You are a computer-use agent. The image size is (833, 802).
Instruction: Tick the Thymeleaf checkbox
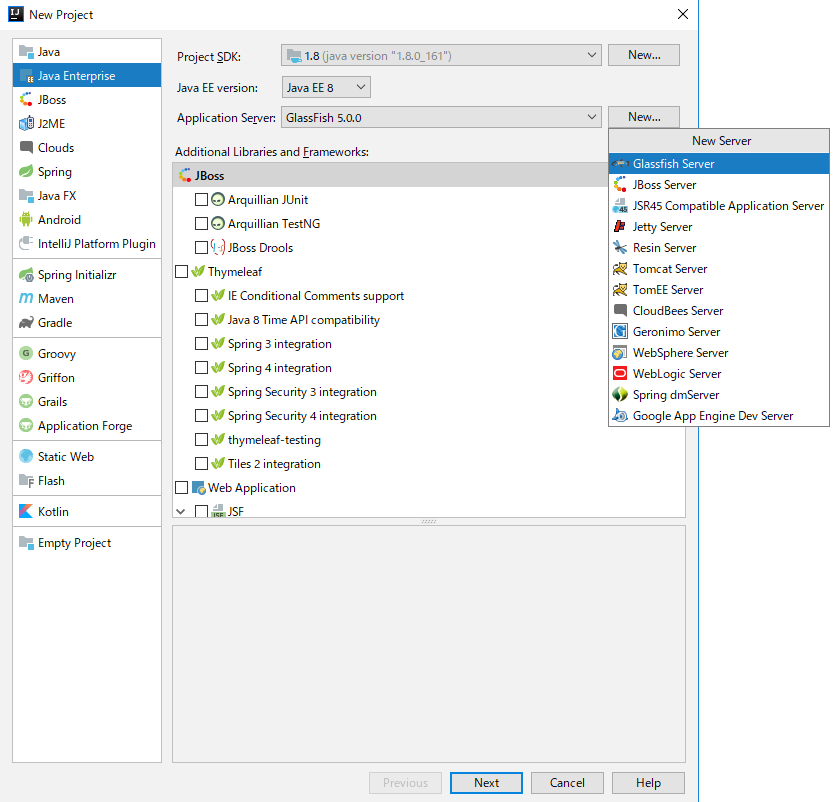pos(182,271)
